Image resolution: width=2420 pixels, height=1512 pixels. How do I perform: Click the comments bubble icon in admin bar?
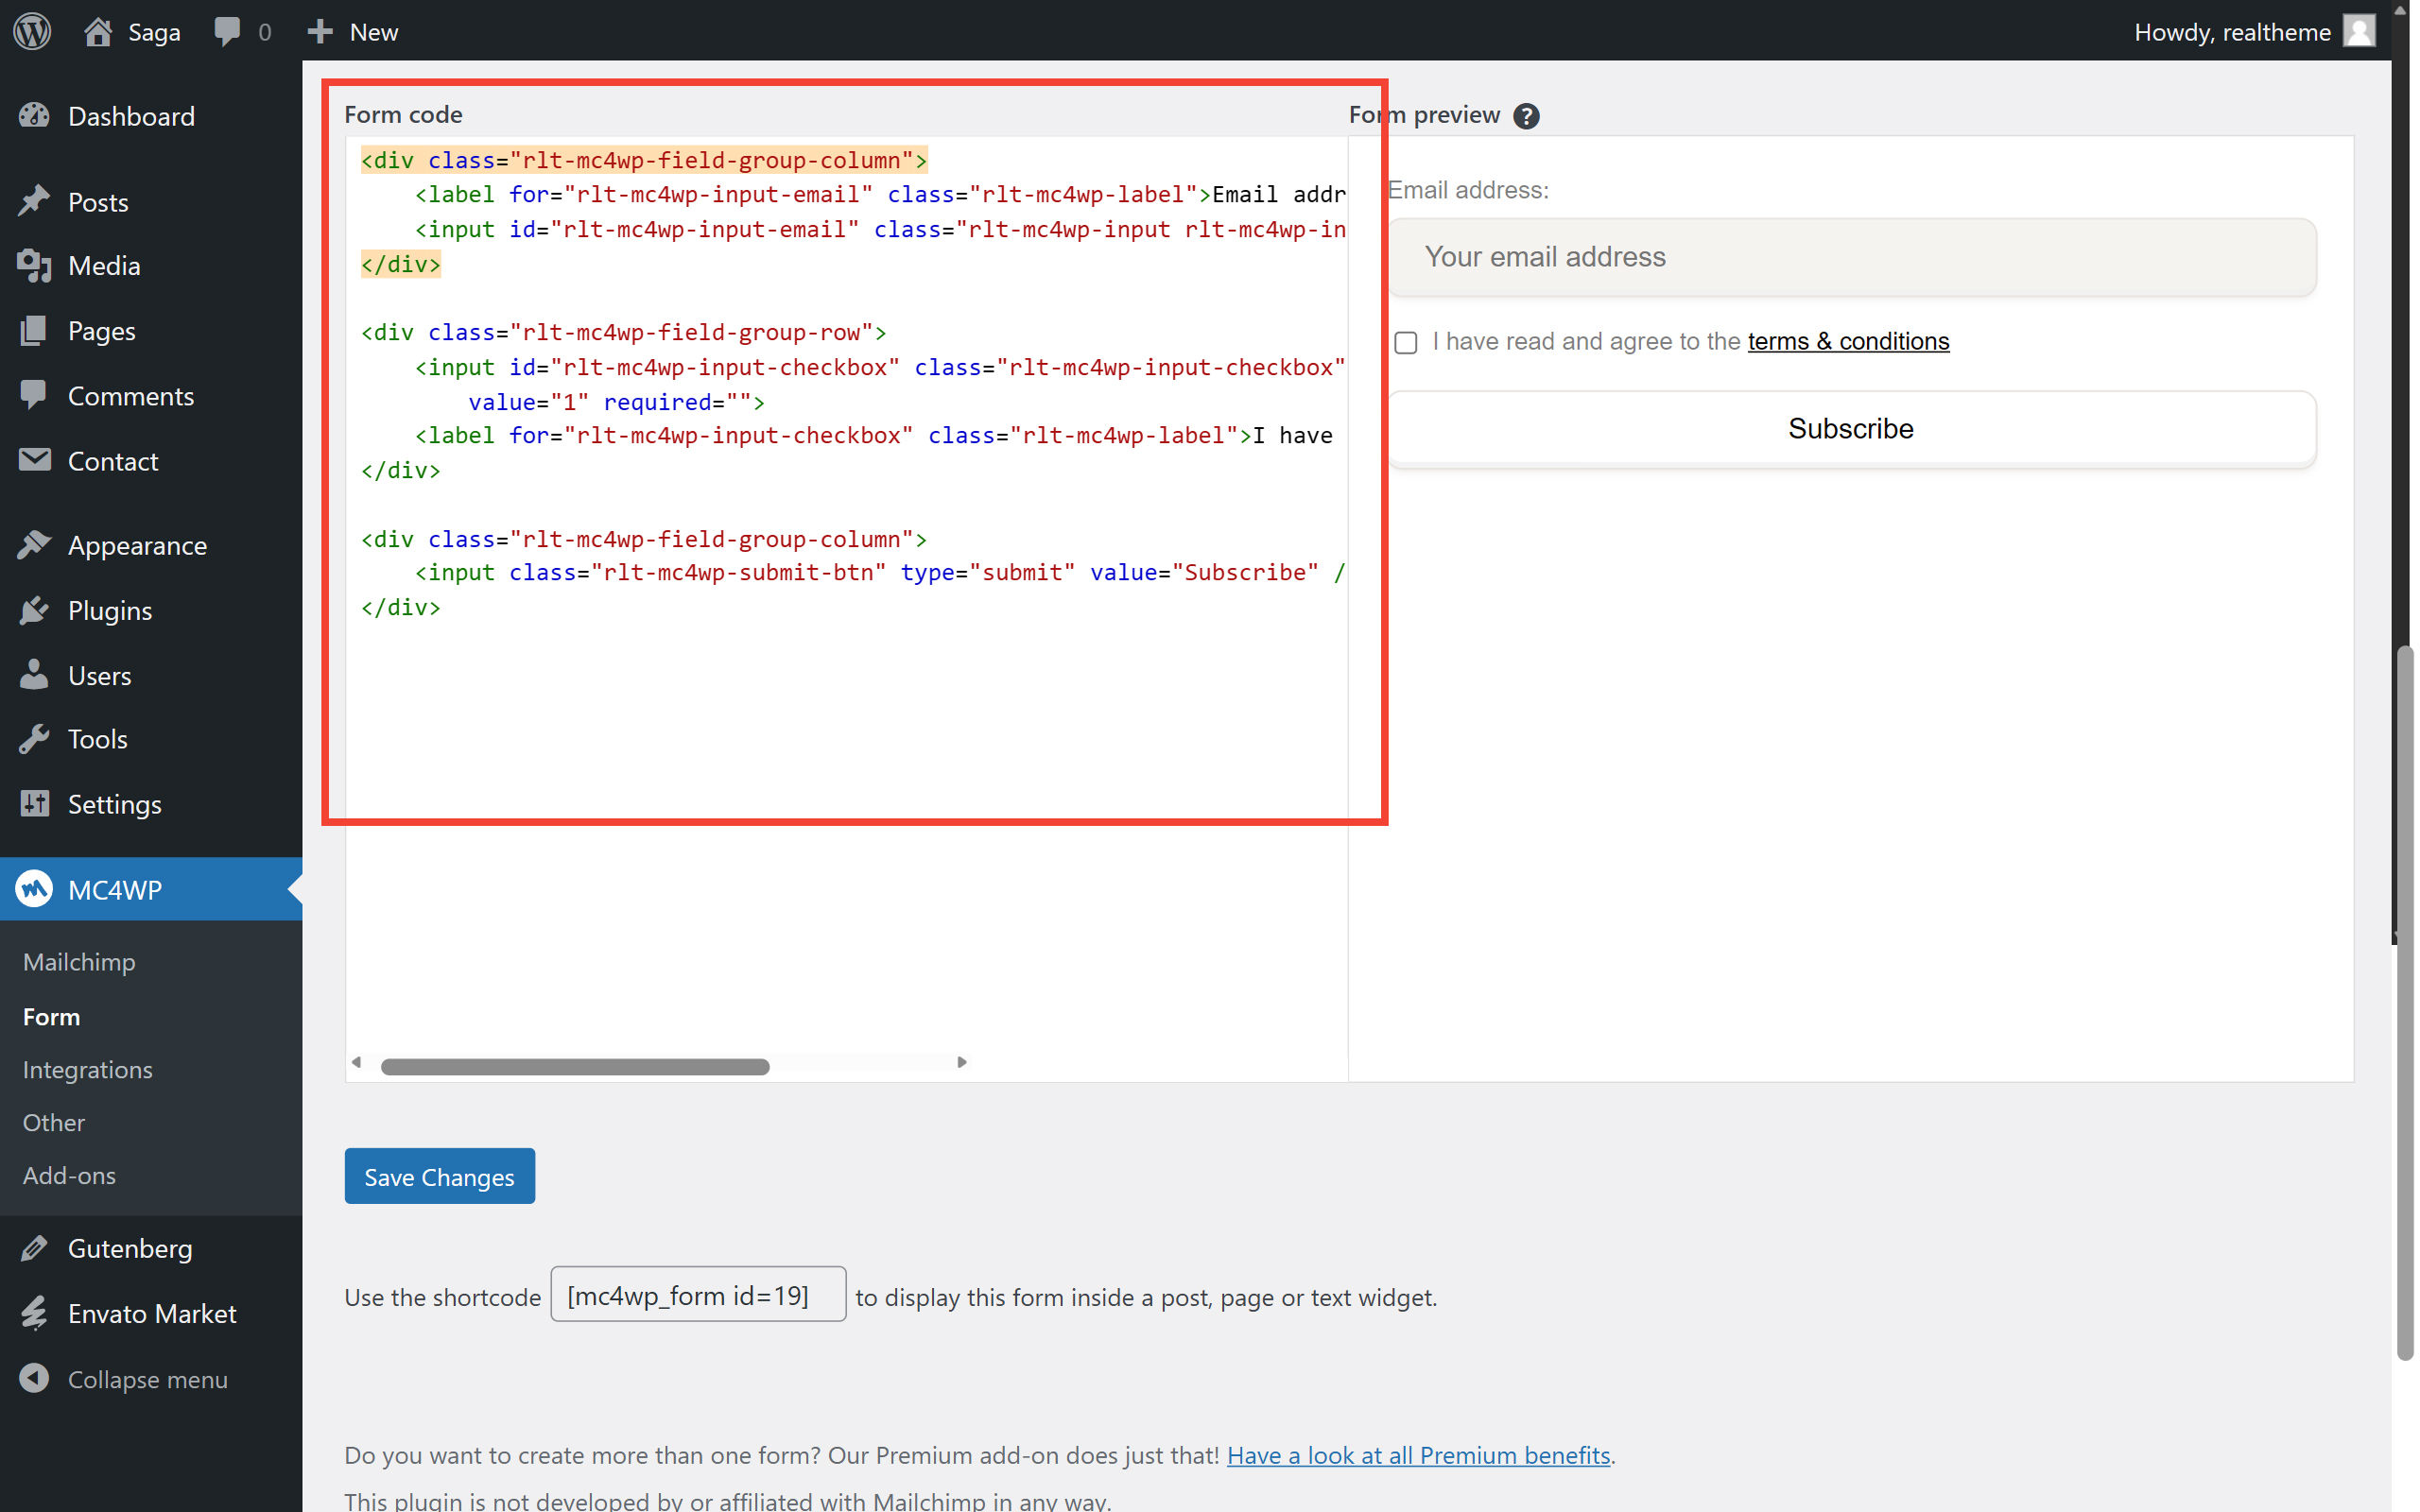coord(227,31)
